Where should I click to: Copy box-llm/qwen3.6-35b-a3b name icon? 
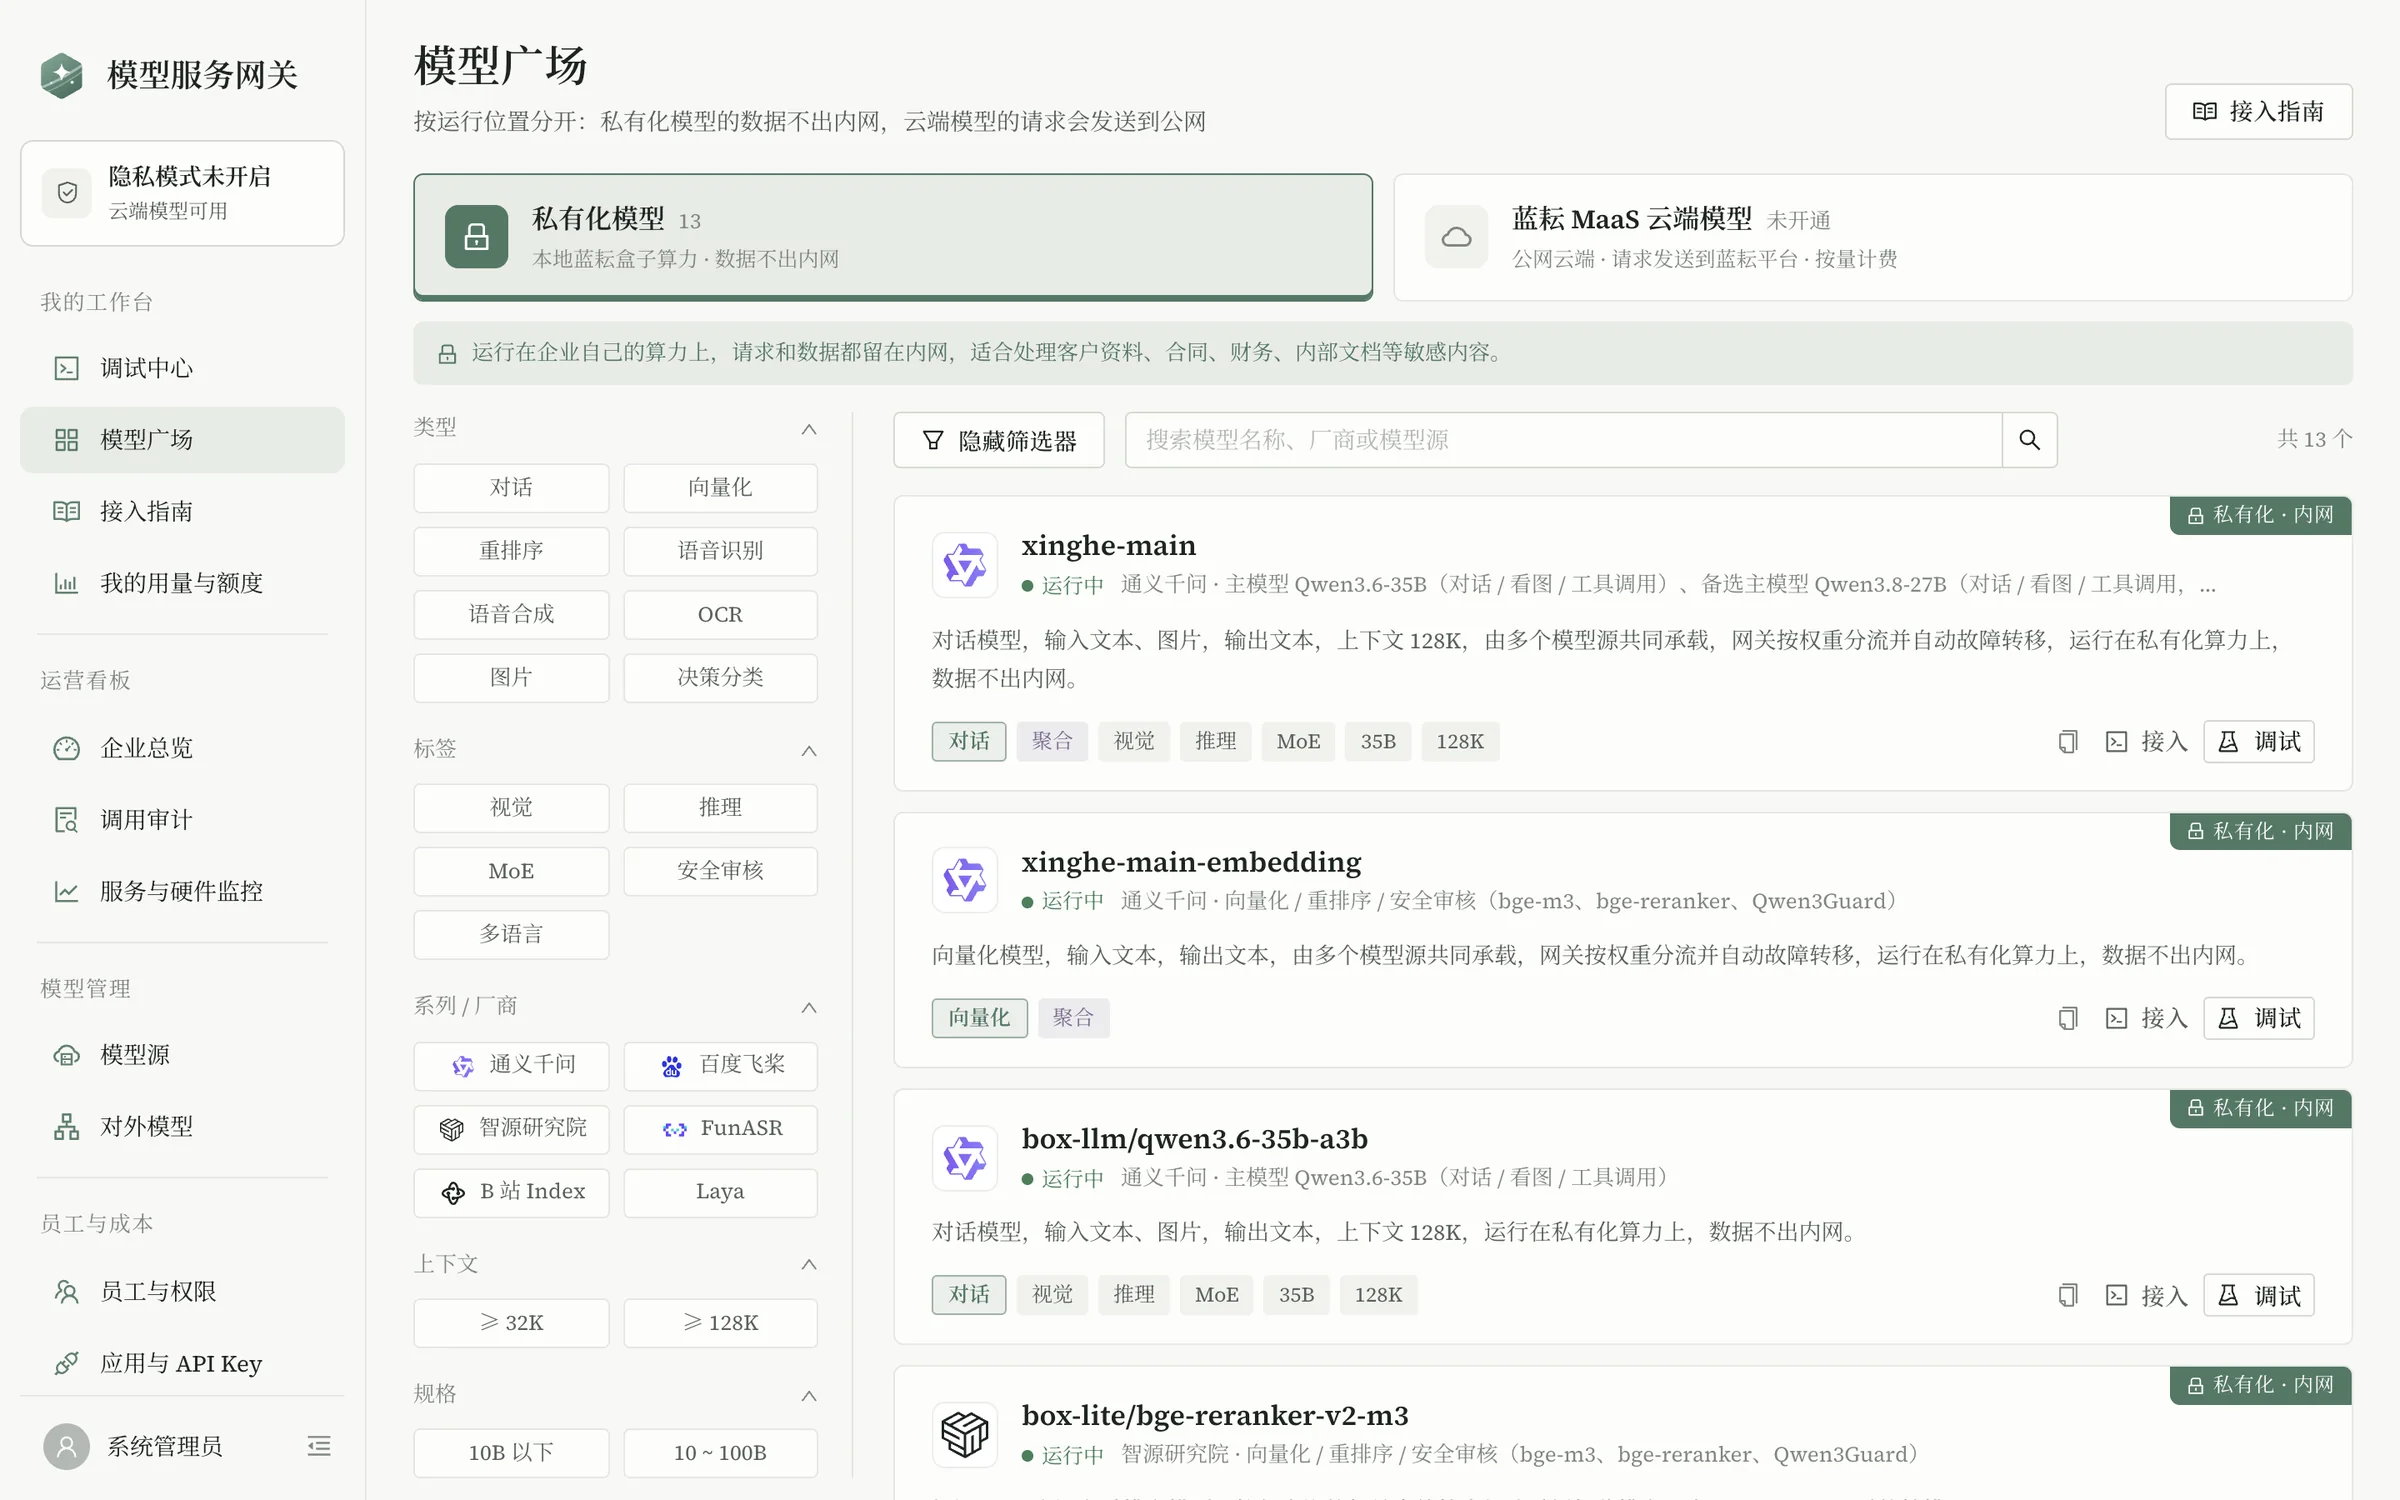[2067, 1296]
